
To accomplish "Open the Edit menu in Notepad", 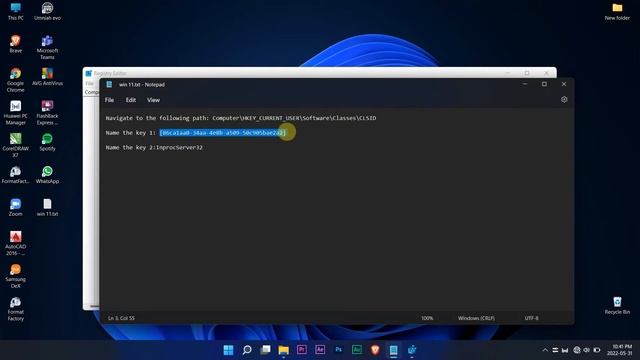I will tap(131, 100).
